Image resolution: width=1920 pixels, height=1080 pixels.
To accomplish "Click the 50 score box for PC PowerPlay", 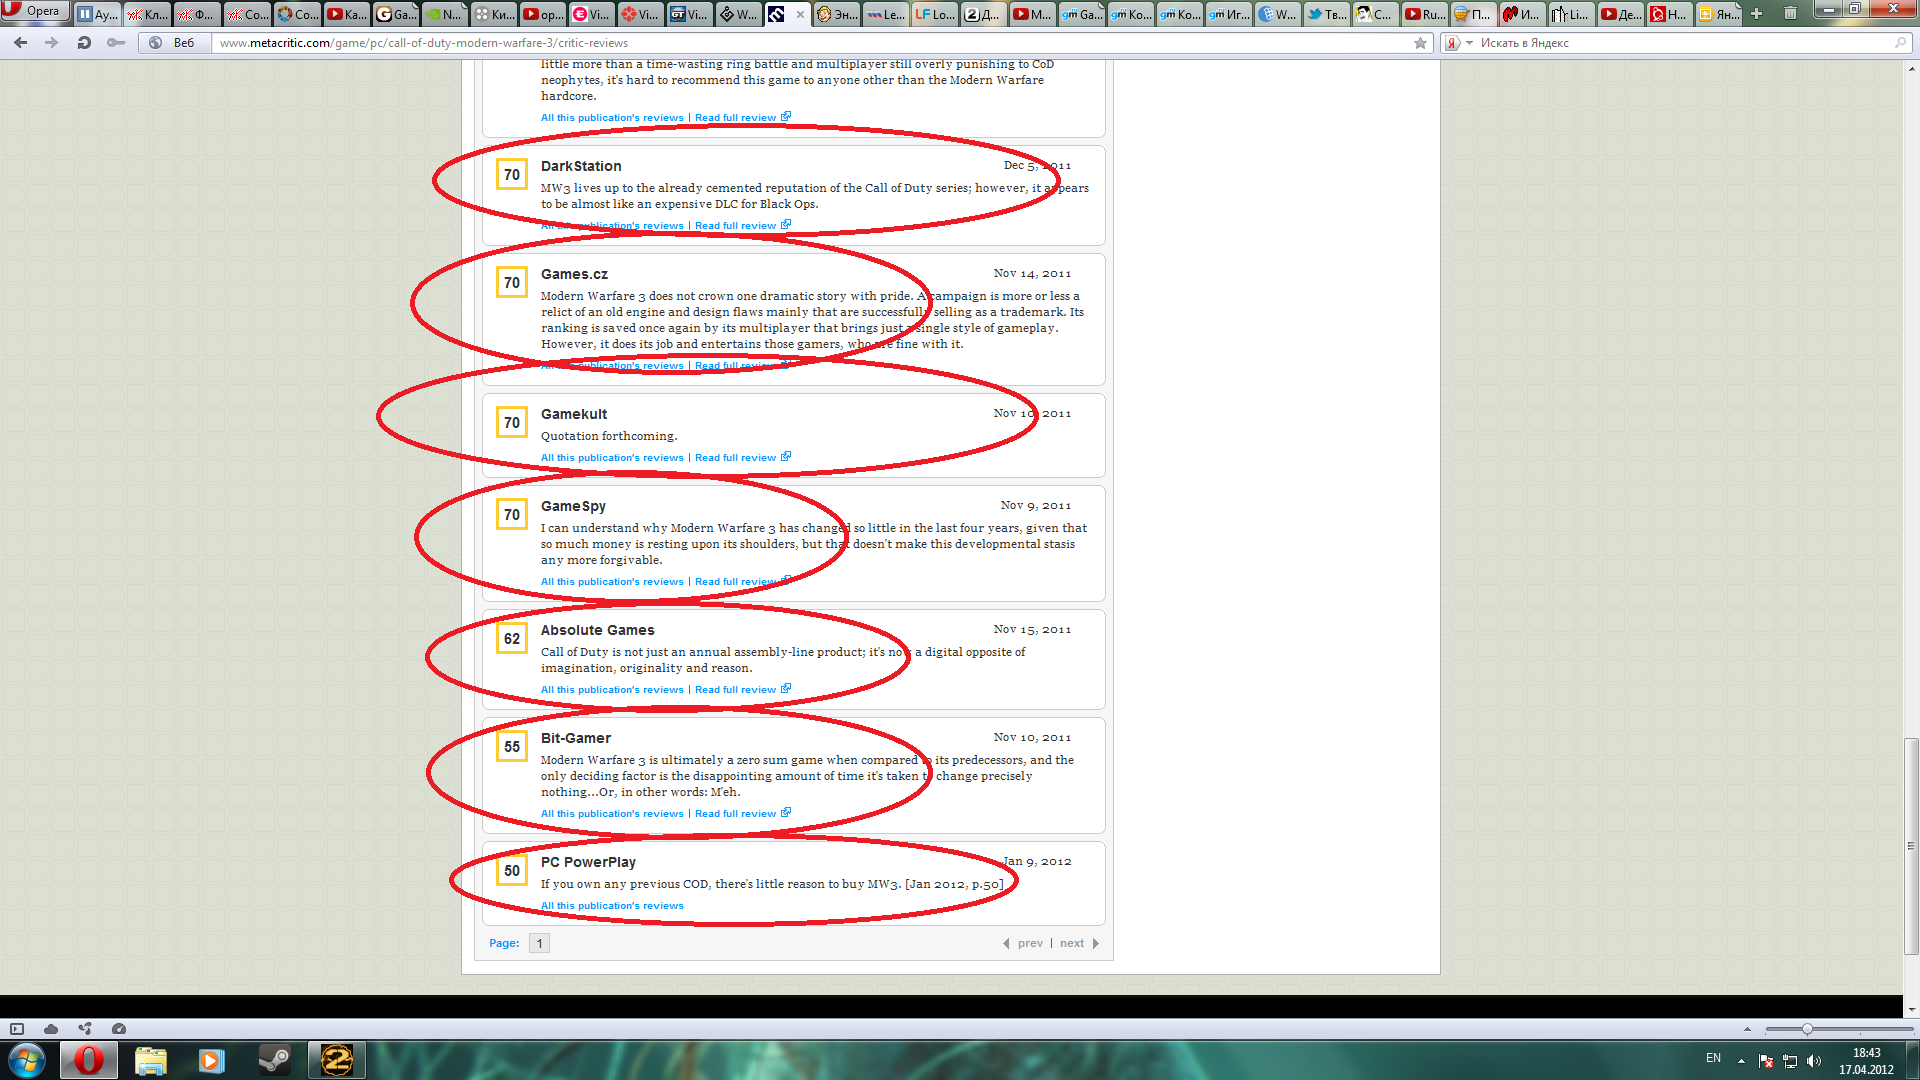I will click(512, 870).
